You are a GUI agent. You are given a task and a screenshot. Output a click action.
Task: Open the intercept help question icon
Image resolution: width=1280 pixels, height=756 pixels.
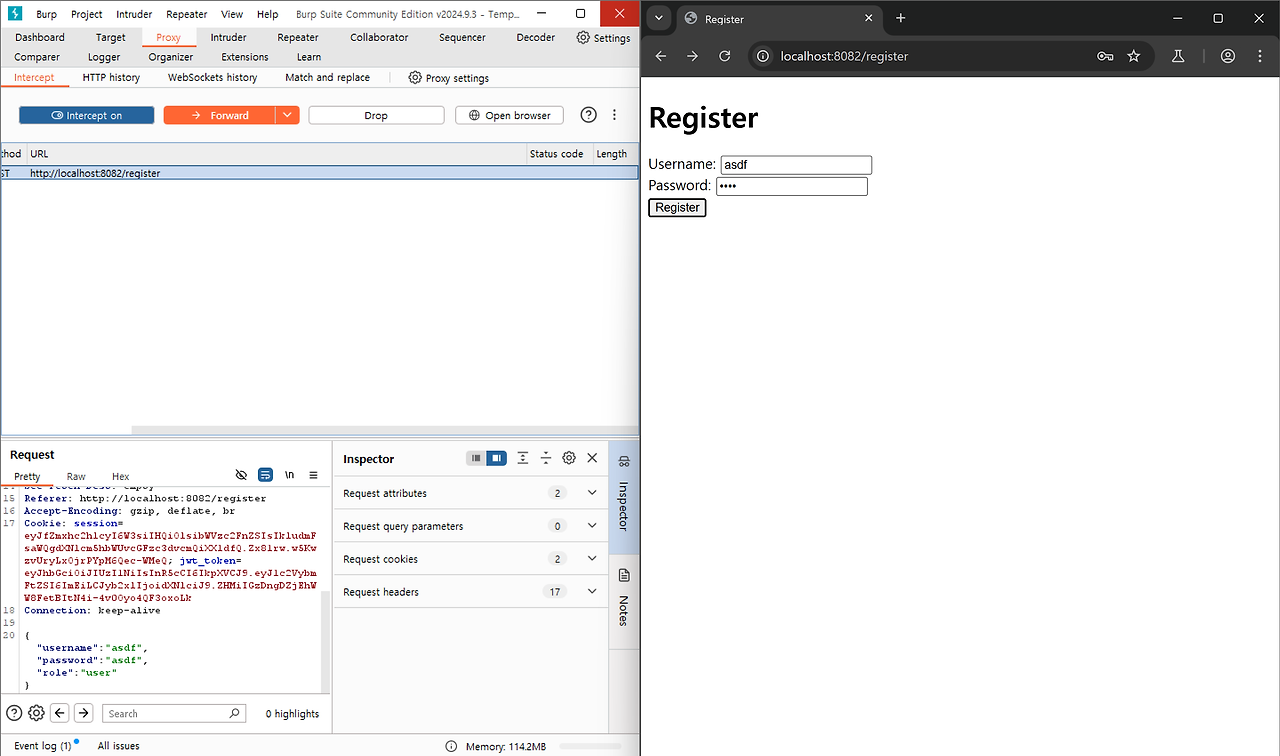pyautogui.click(x=589, y=115)
